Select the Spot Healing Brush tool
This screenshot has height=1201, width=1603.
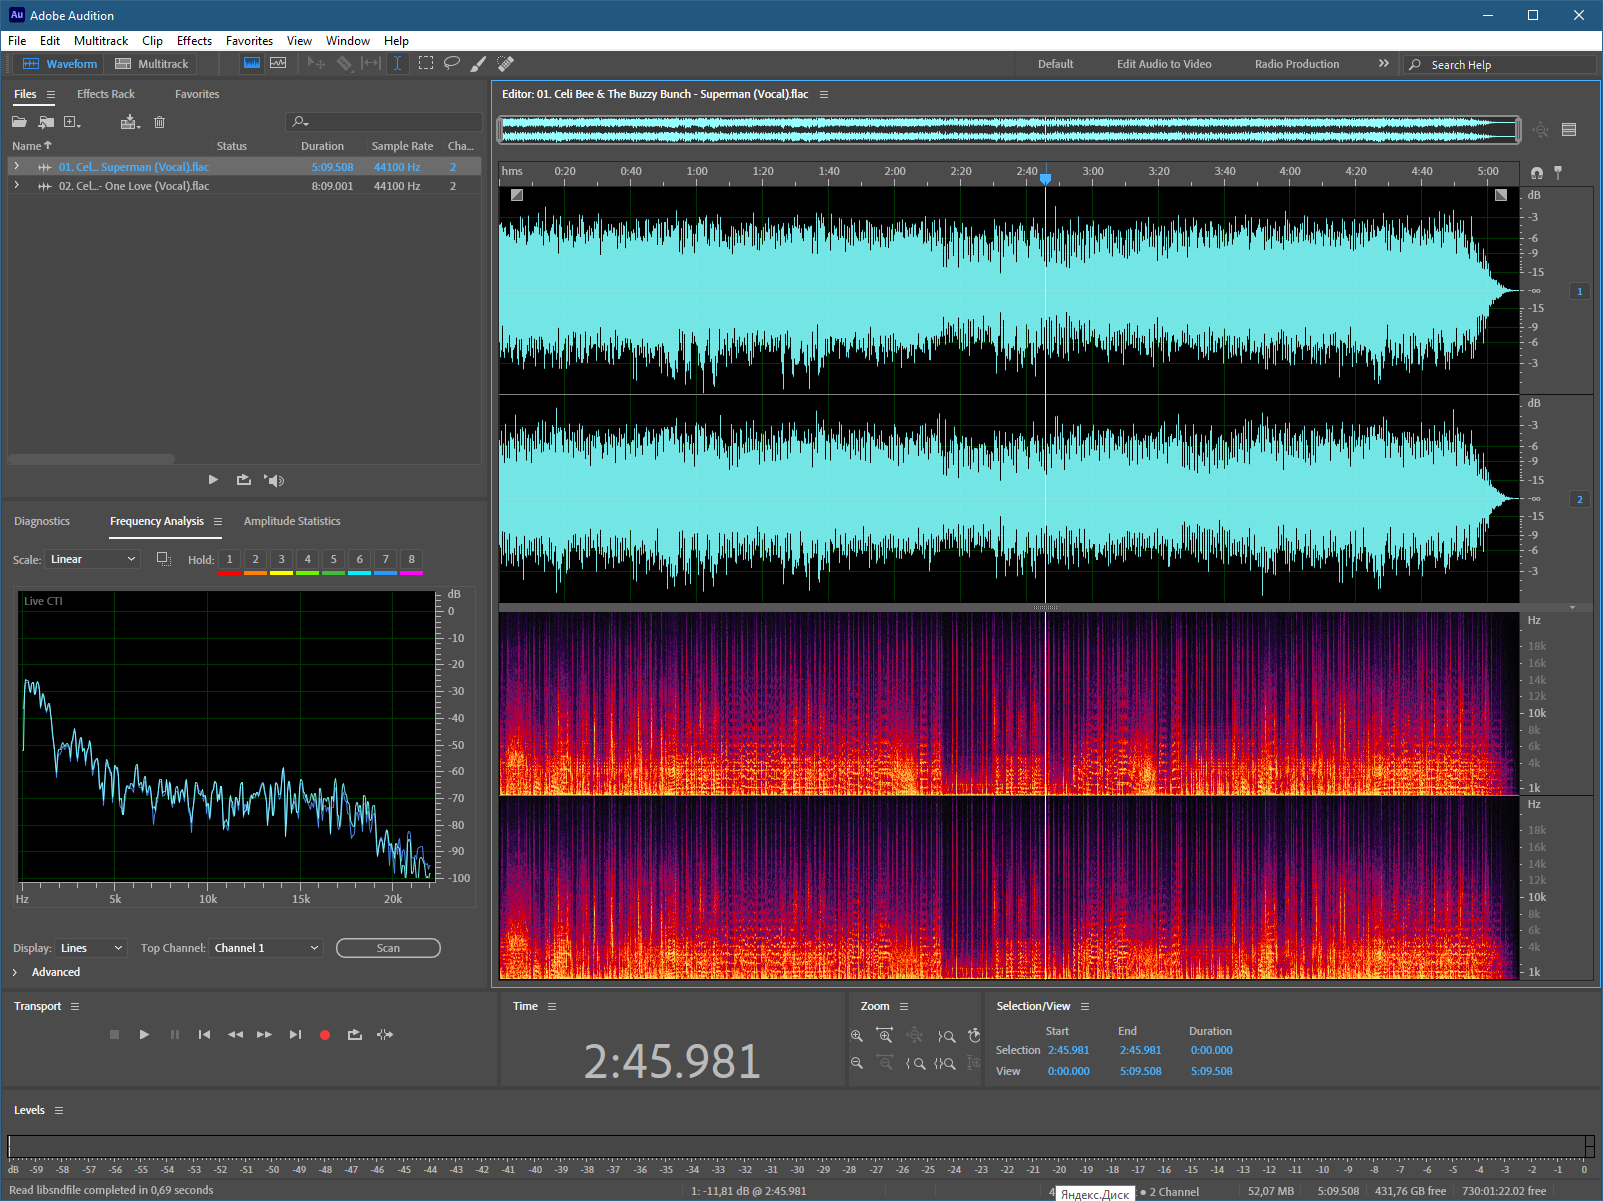505,63
